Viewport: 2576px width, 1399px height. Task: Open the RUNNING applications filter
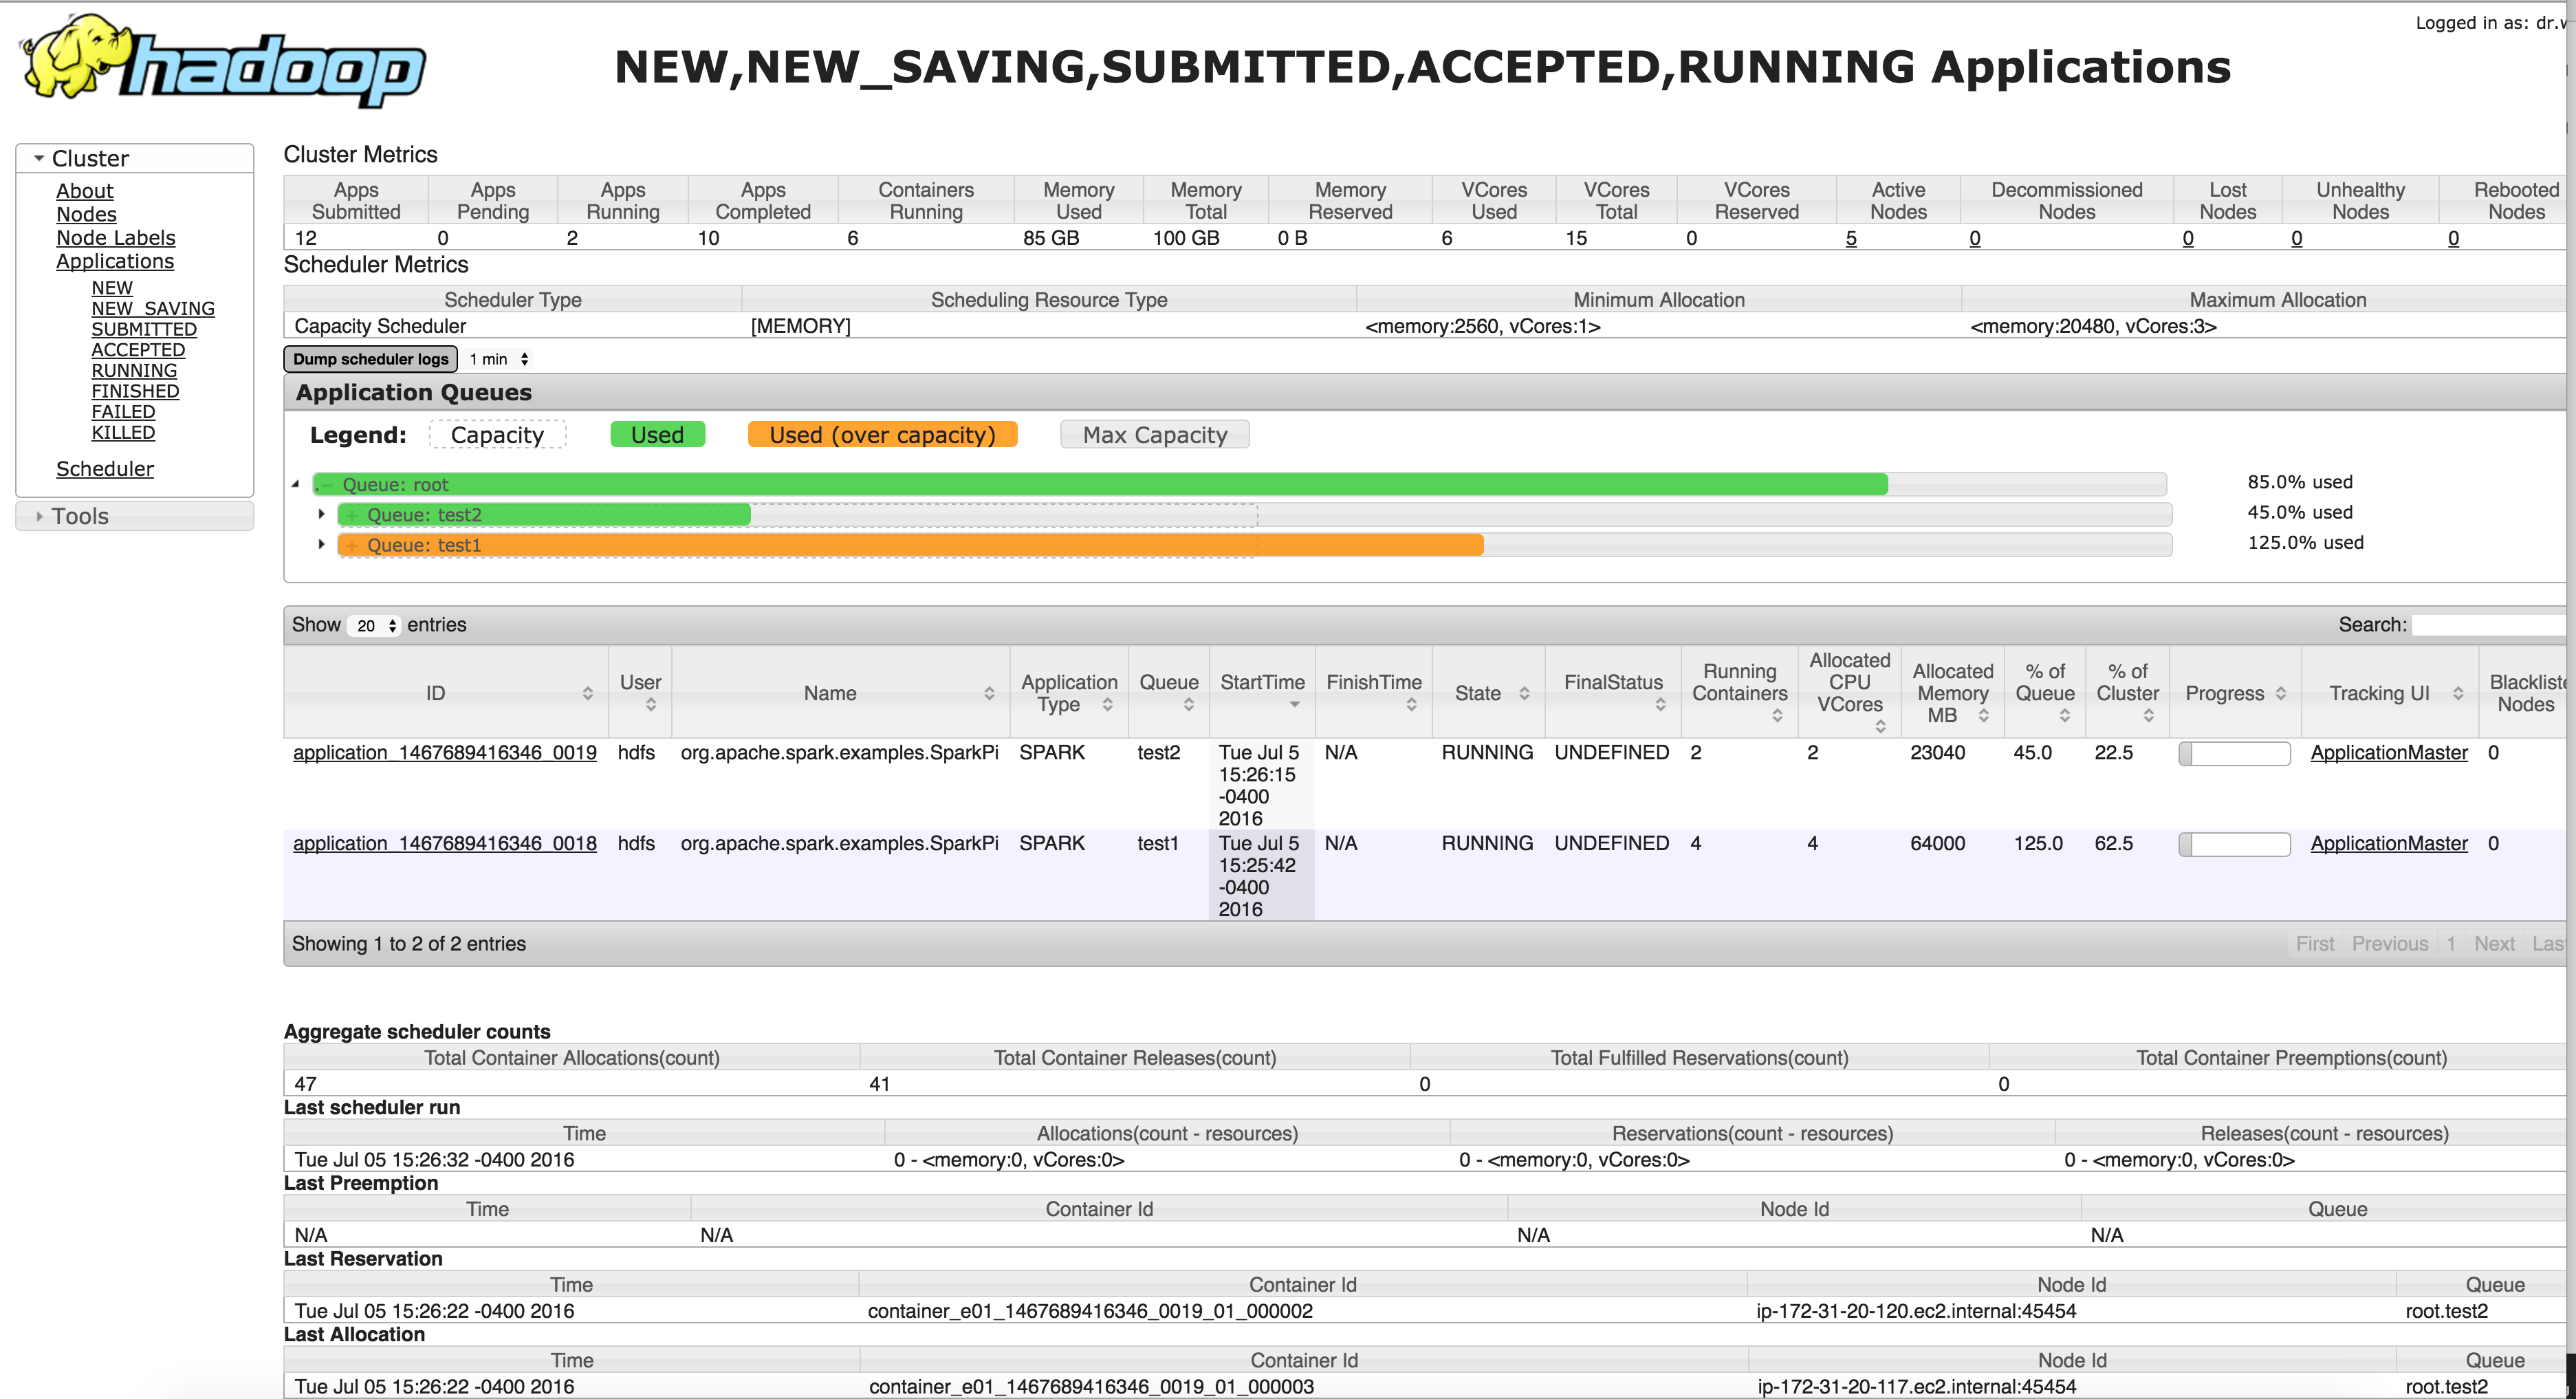[x=134, y=370]
